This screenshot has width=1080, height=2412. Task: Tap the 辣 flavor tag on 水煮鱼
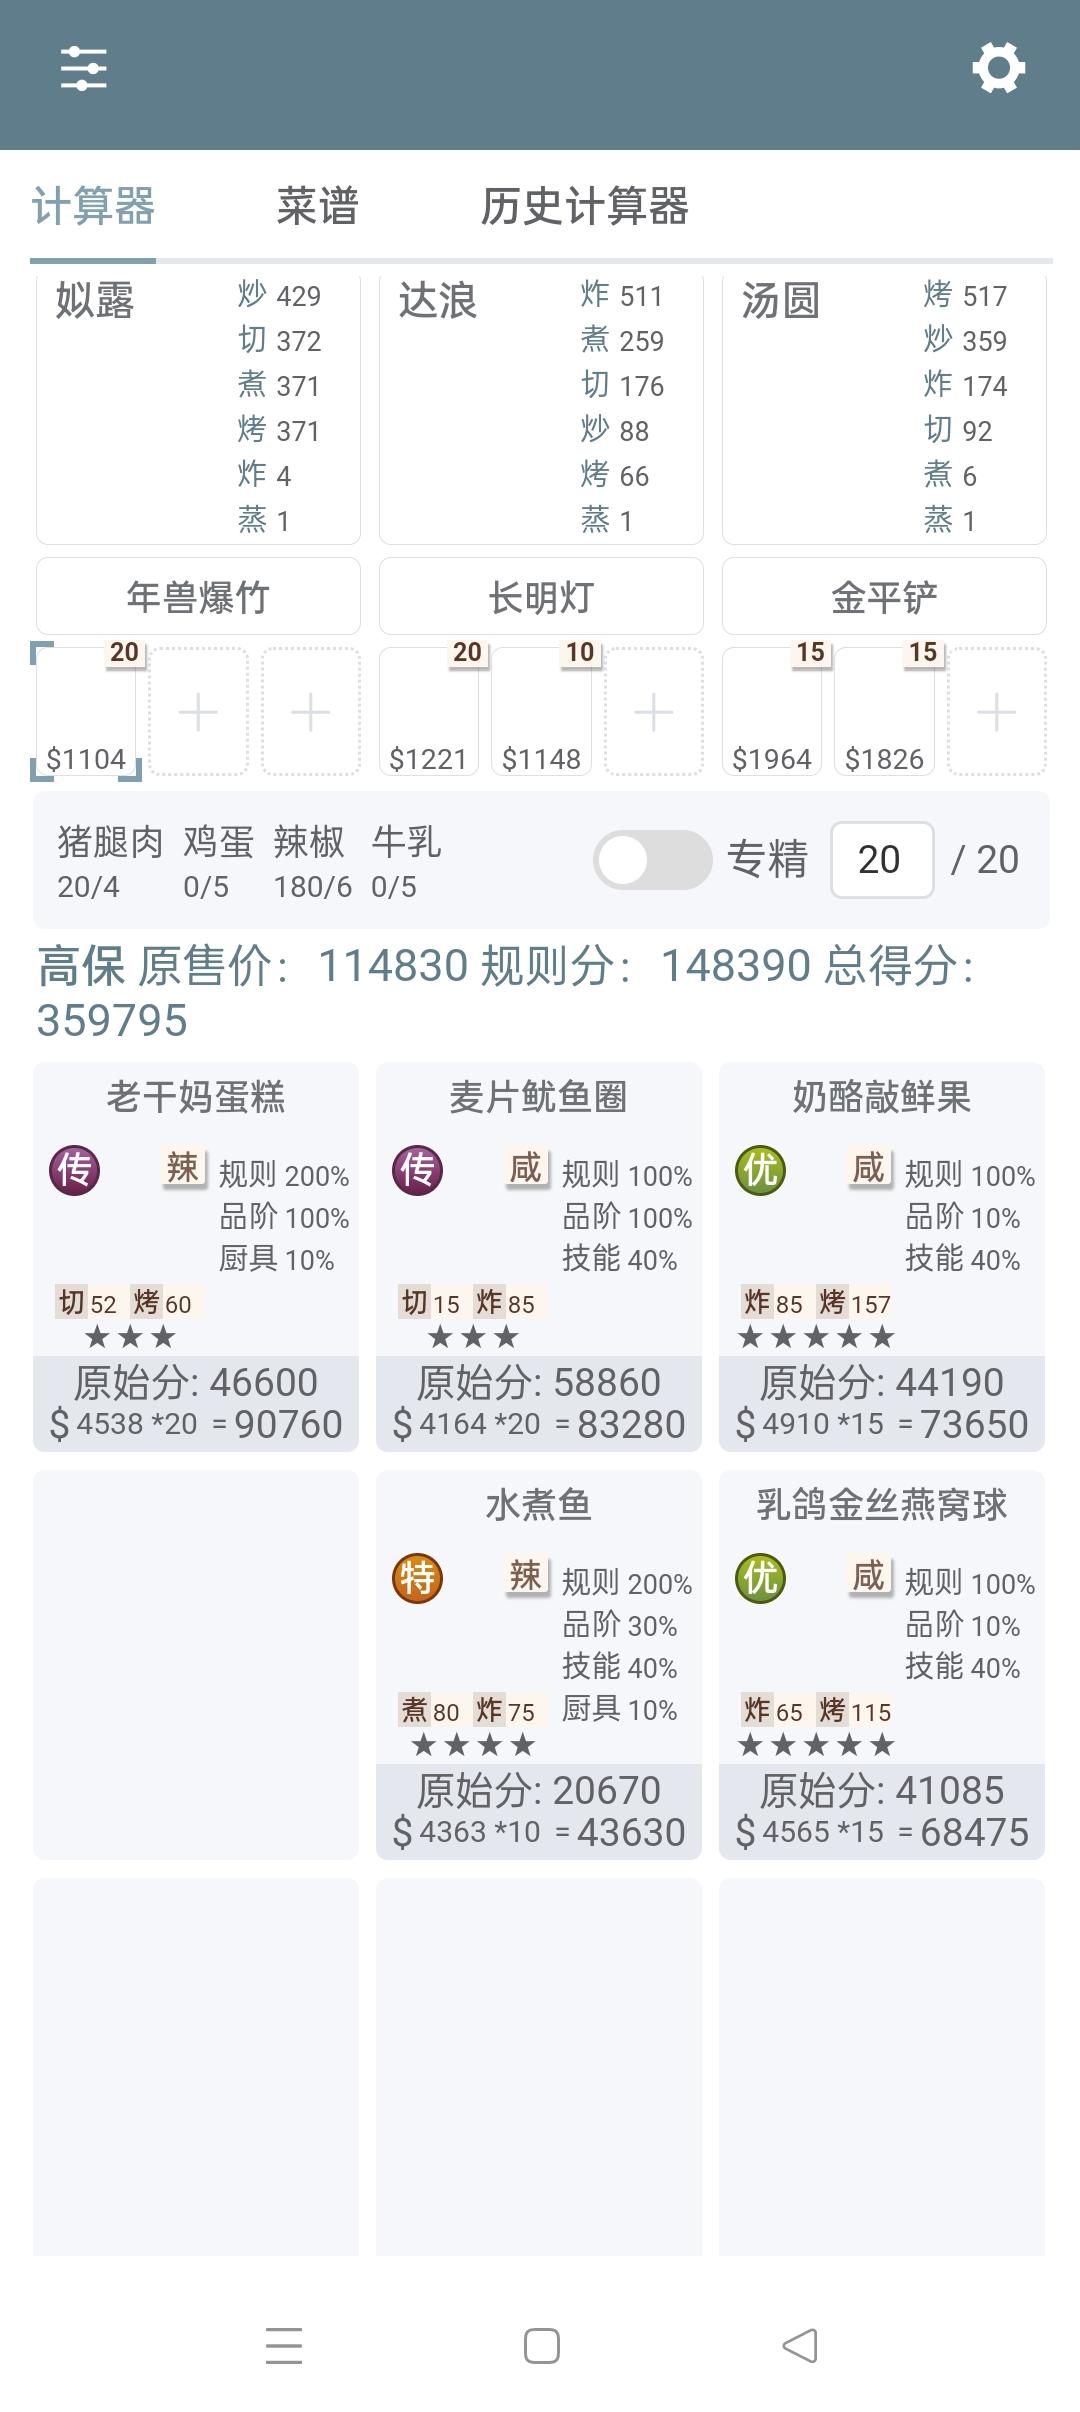[x=526, y=1575]
